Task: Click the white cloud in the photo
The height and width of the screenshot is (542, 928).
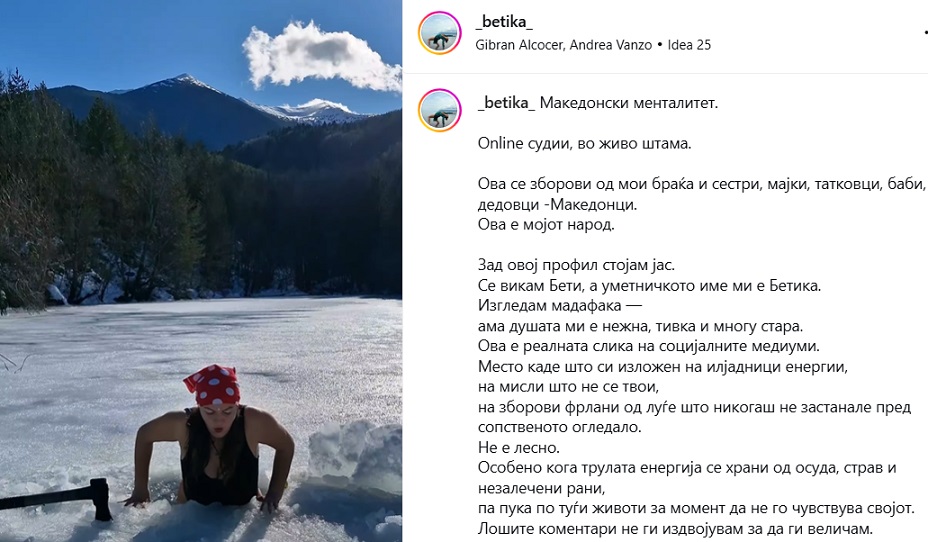Action: (x=320, y=56)
